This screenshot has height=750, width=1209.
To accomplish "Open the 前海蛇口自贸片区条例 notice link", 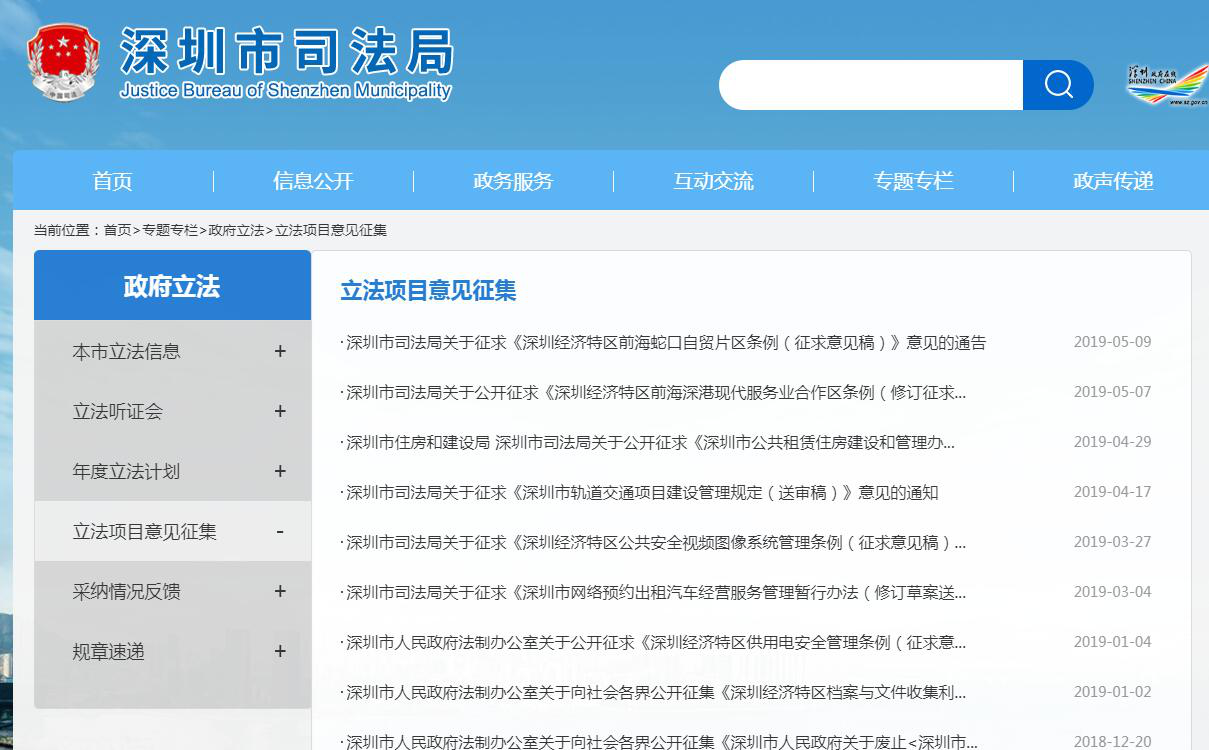I will click(665, 343).
